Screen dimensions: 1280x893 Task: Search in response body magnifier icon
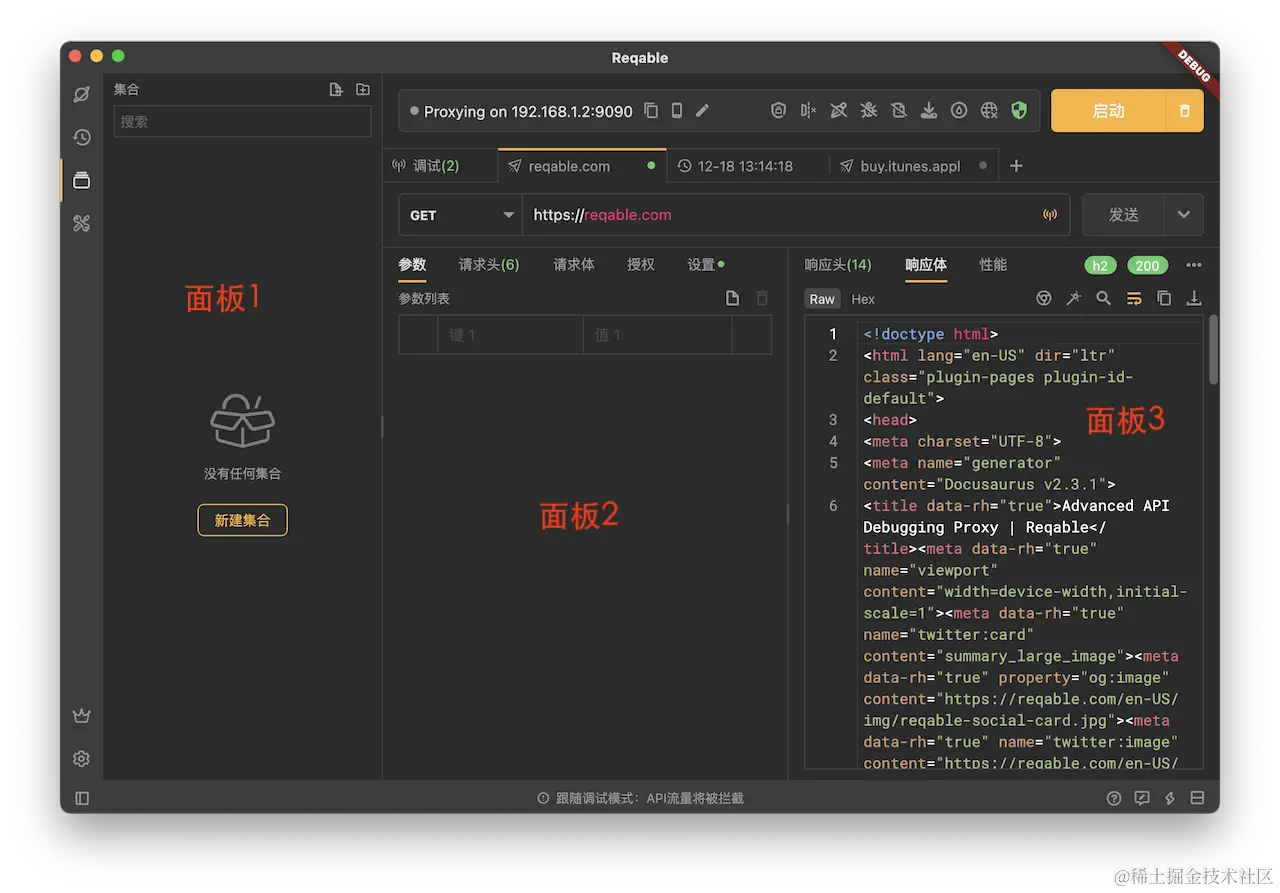tap(1103, 298)
